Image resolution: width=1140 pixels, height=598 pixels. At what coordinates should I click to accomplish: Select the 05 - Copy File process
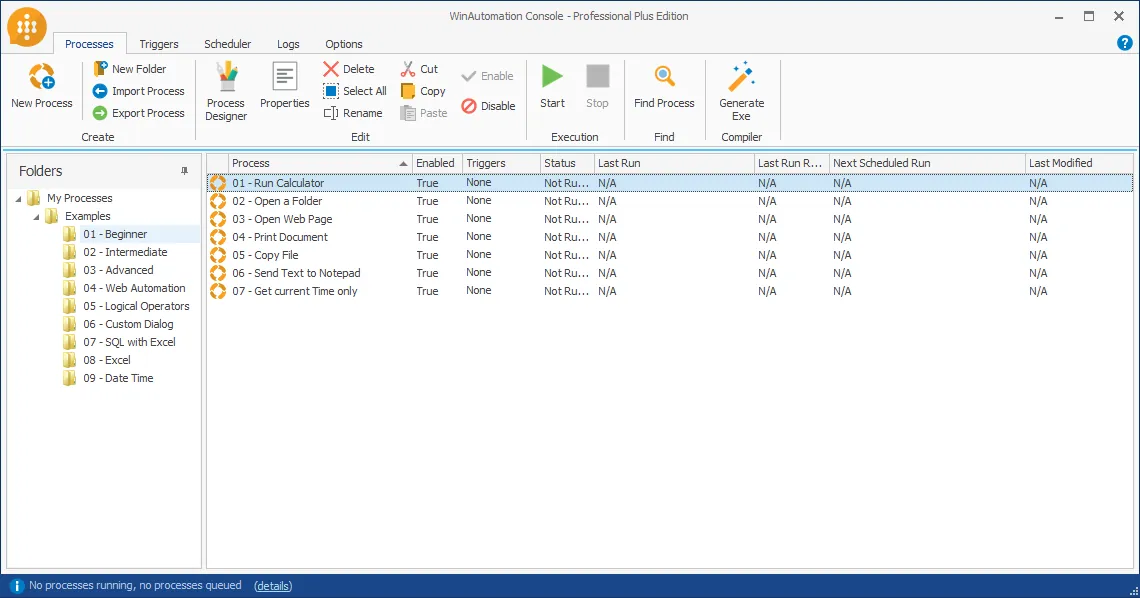point(670,255)
